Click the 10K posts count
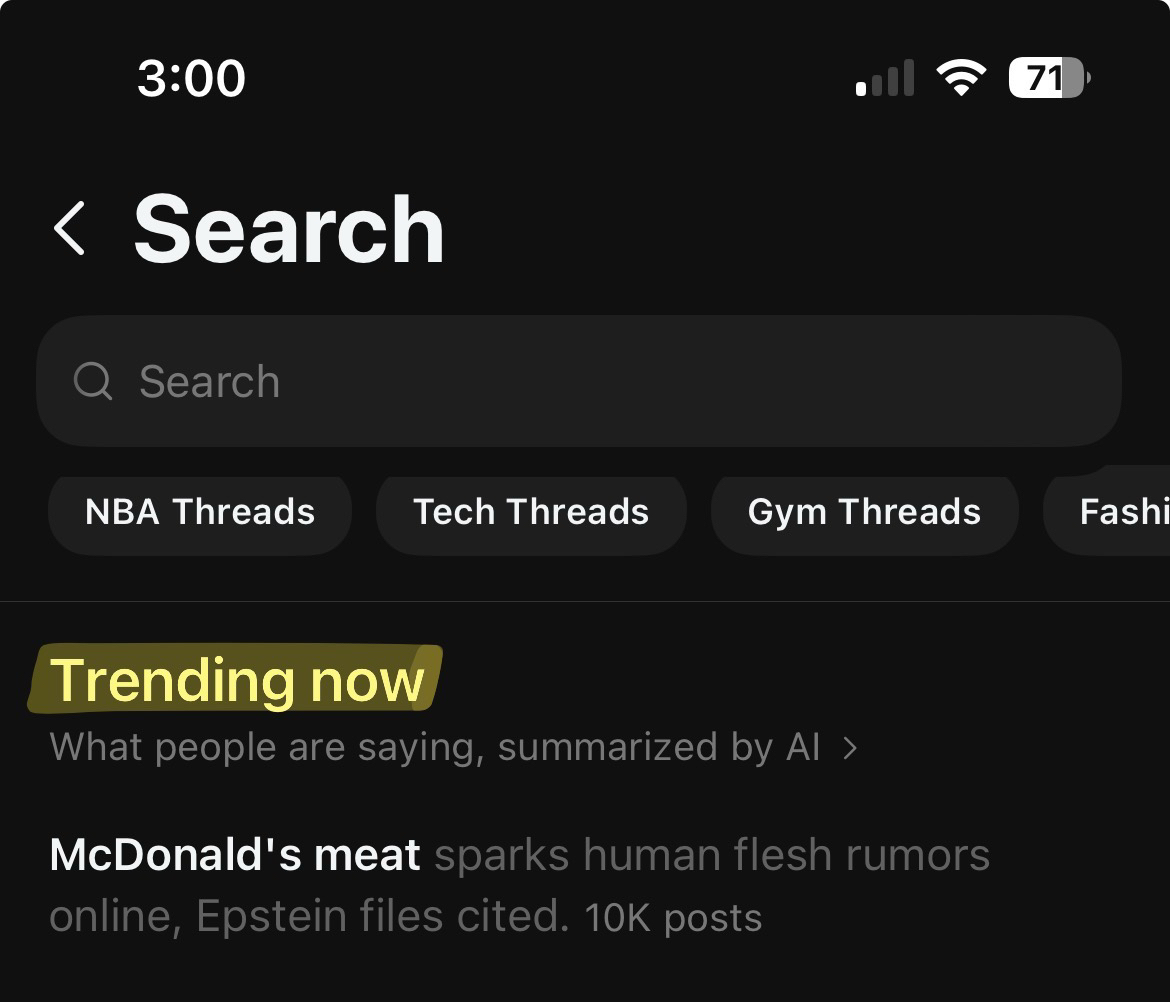The image size is (1170, 1002). click(x=674, y=917)
